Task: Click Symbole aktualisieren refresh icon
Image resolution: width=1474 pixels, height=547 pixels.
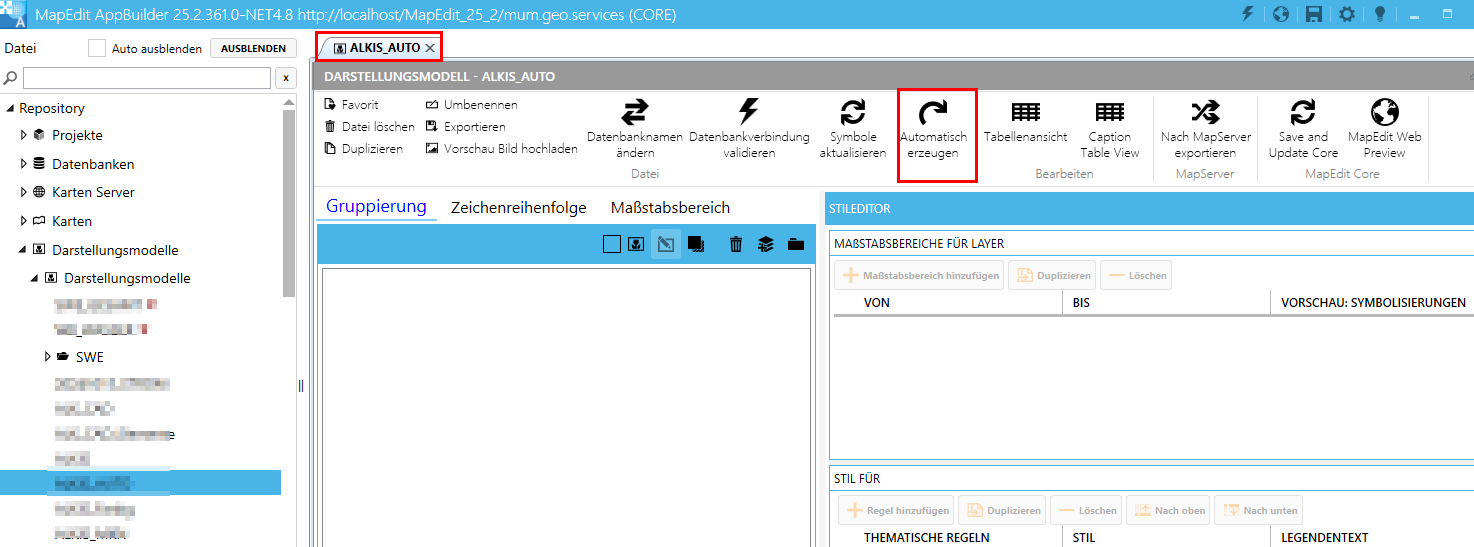Action: [x=853, y=112]
